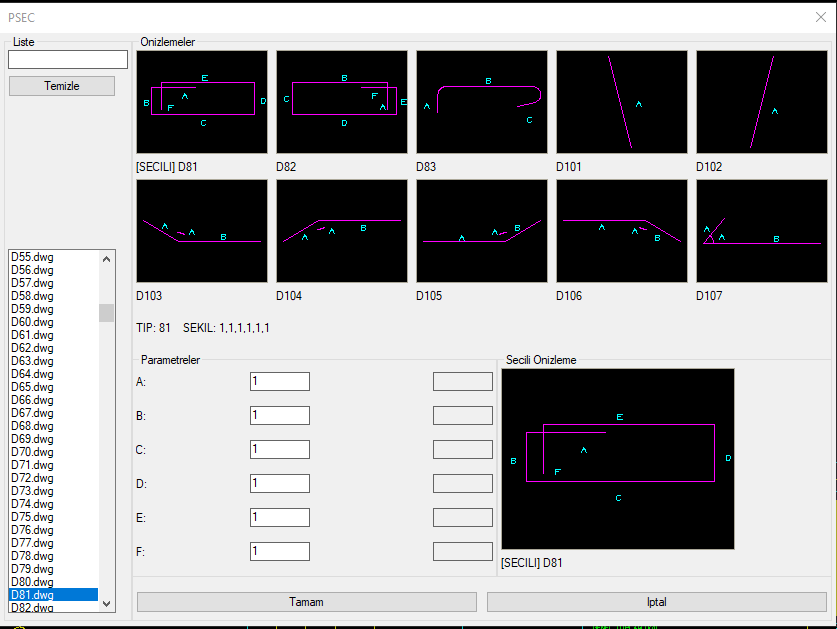Click the second box in row F

coord(463,552)
